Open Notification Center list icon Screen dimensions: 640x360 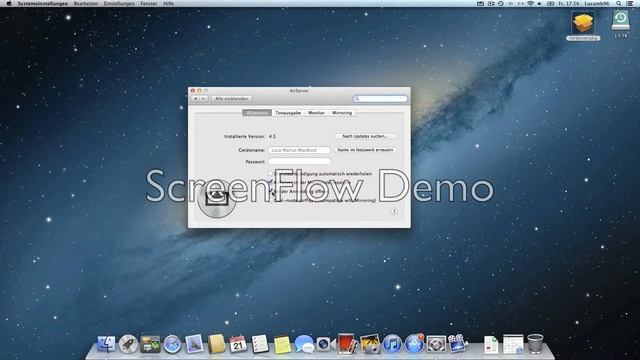tap(631, 3)
